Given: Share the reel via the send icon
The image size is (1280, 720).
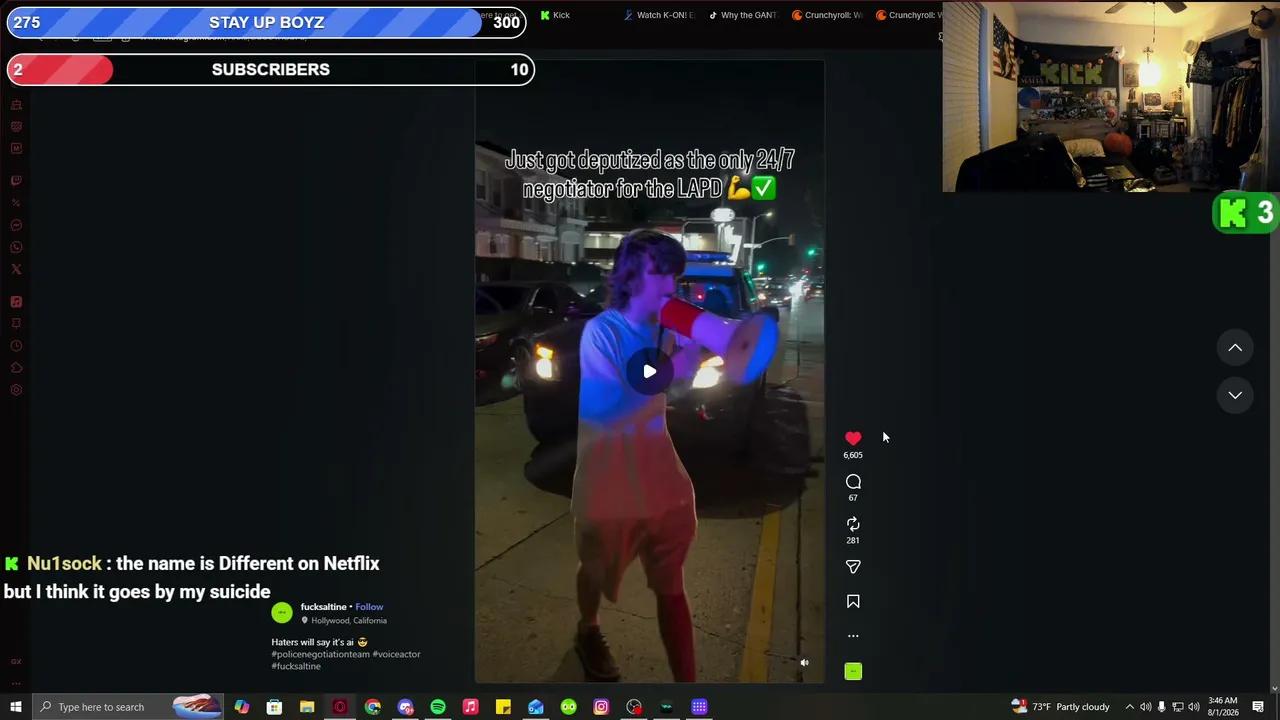Looking at the screenshot, I should coord(853,567).
